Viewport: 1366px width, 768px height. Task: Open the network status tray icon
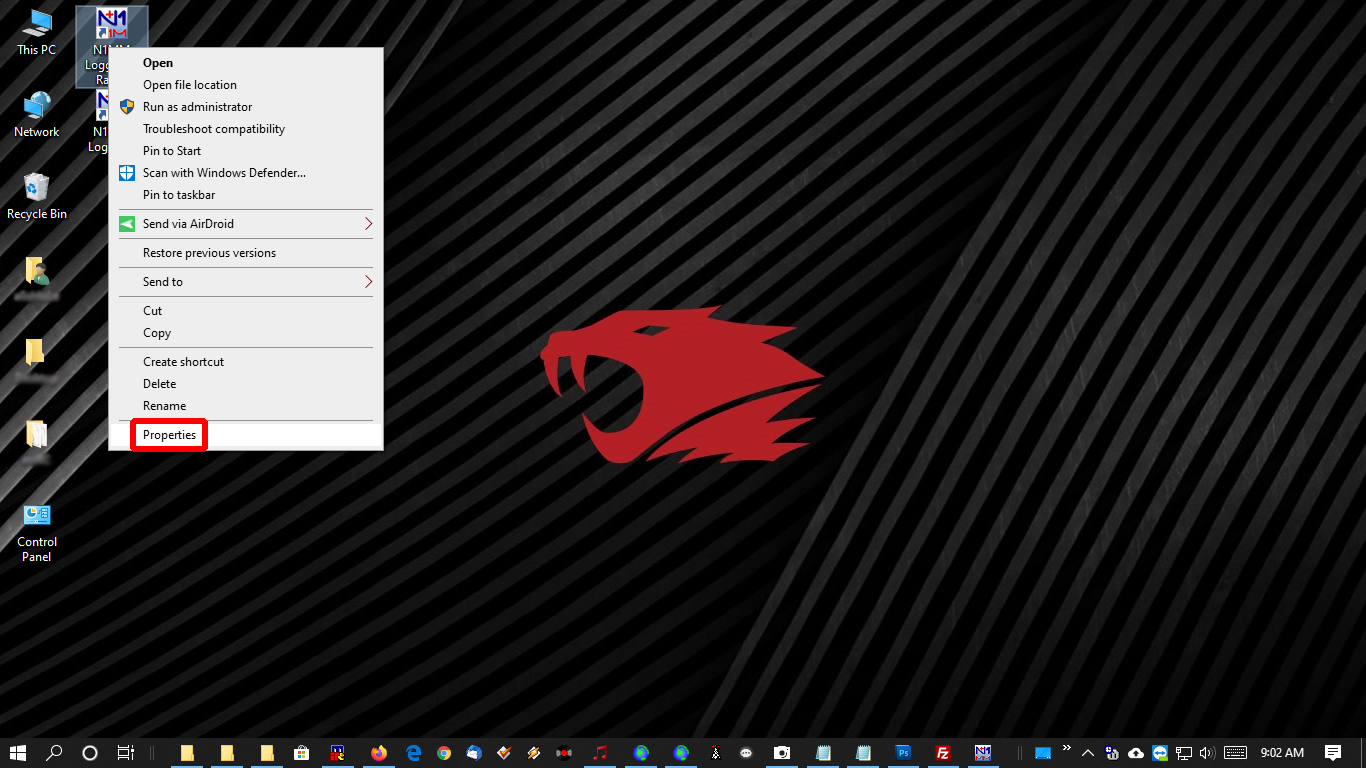[x=1184, y=753]
